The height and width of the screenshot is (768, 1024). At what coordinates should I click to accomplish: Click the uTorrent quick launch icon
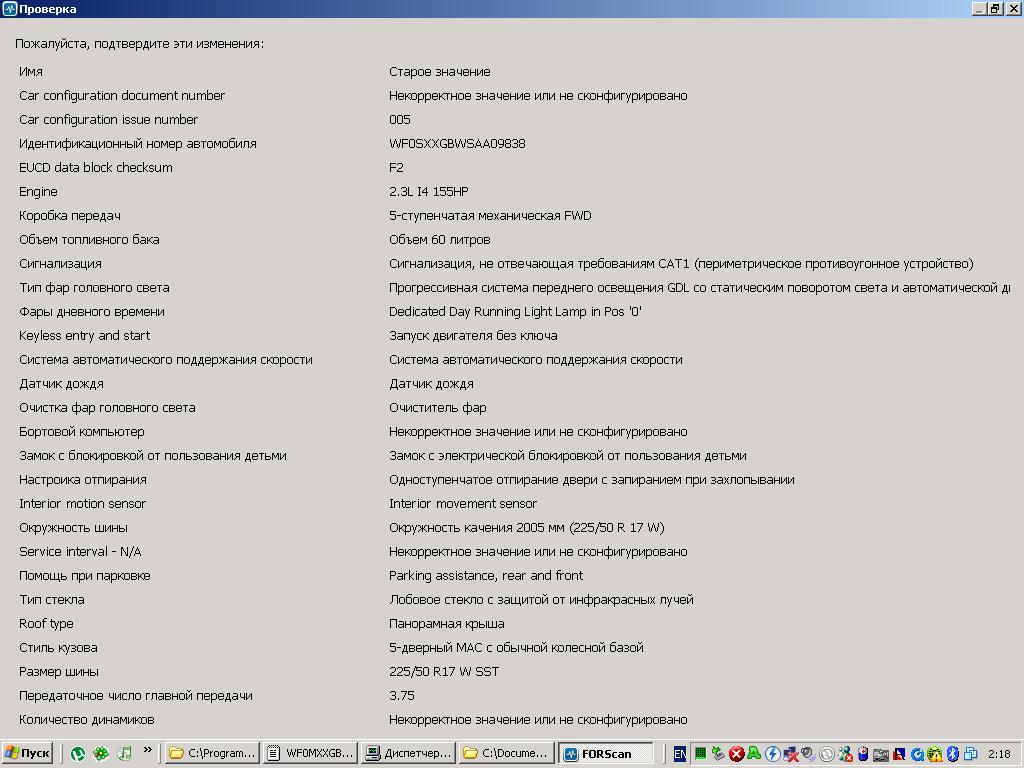pos(77,753)
